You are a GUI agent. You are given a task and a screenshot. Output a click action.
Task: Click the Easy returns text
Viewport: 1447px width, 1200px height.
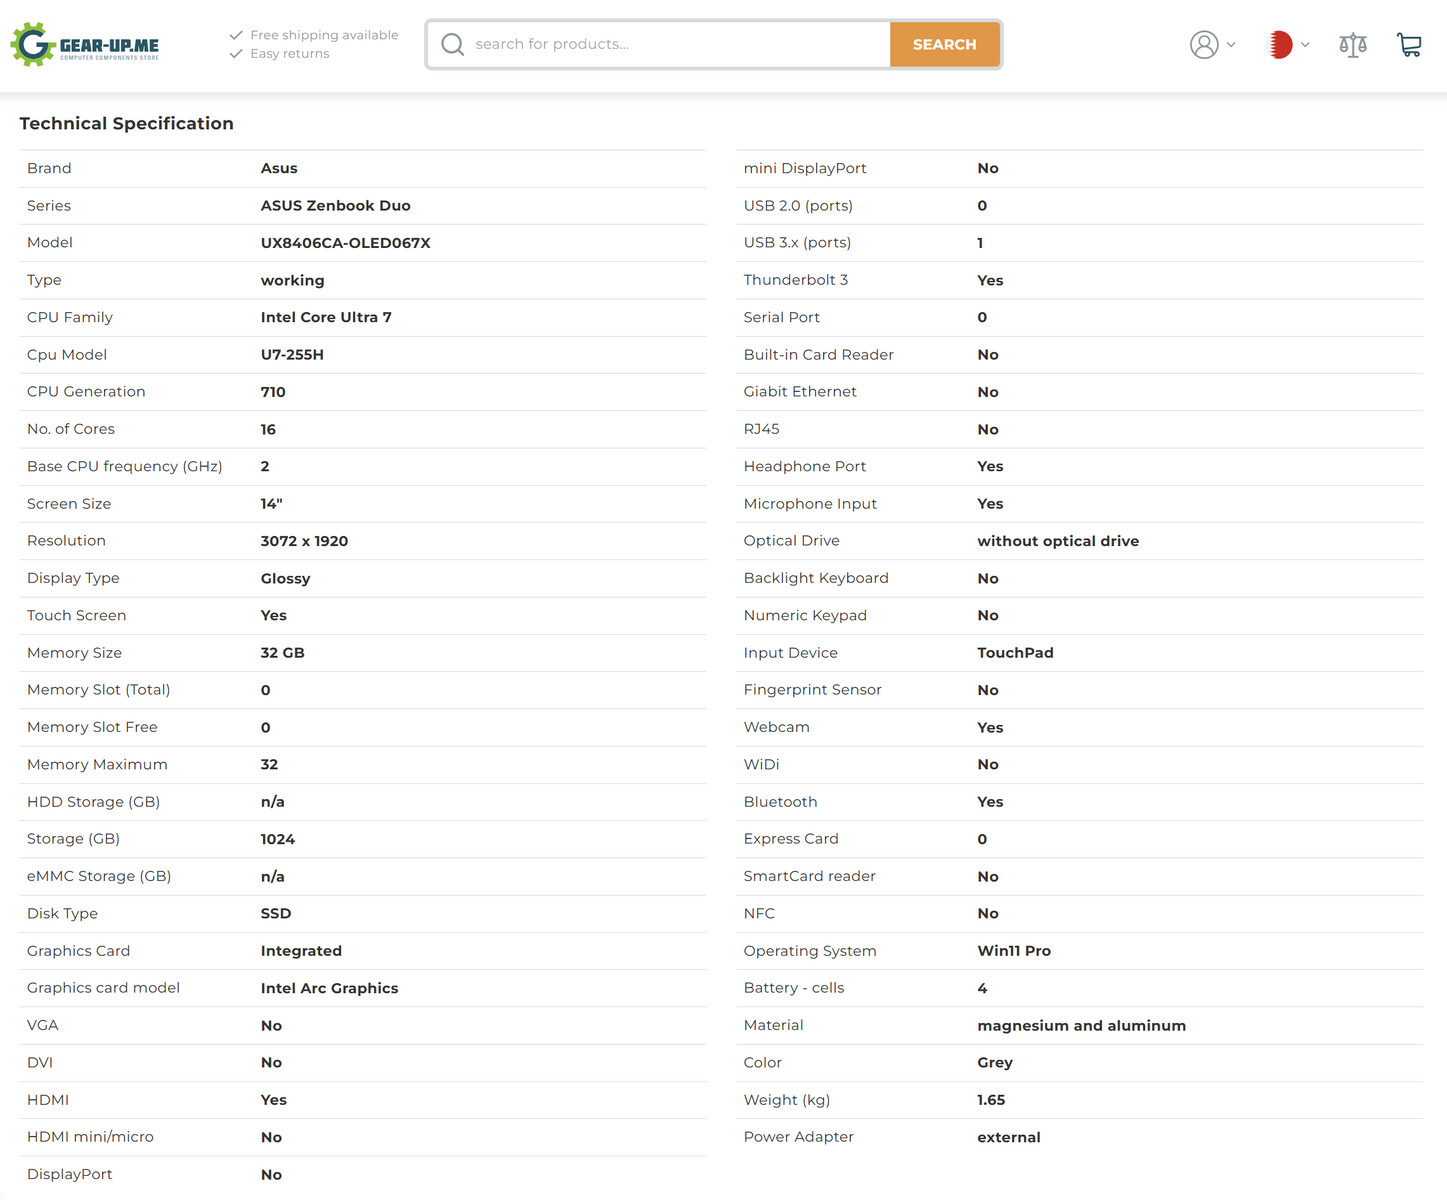290,54
